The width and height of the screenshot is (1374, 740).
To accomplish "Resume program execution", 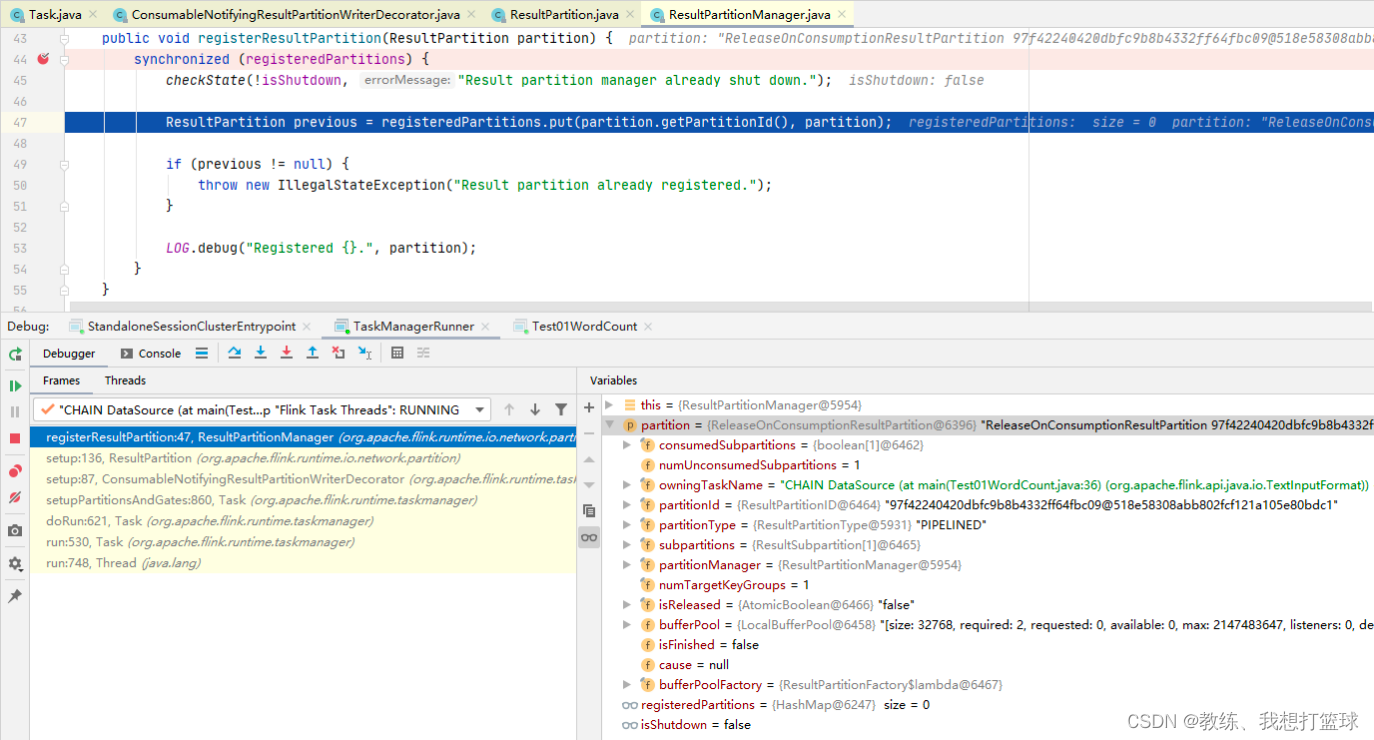I will pos(15,386).
